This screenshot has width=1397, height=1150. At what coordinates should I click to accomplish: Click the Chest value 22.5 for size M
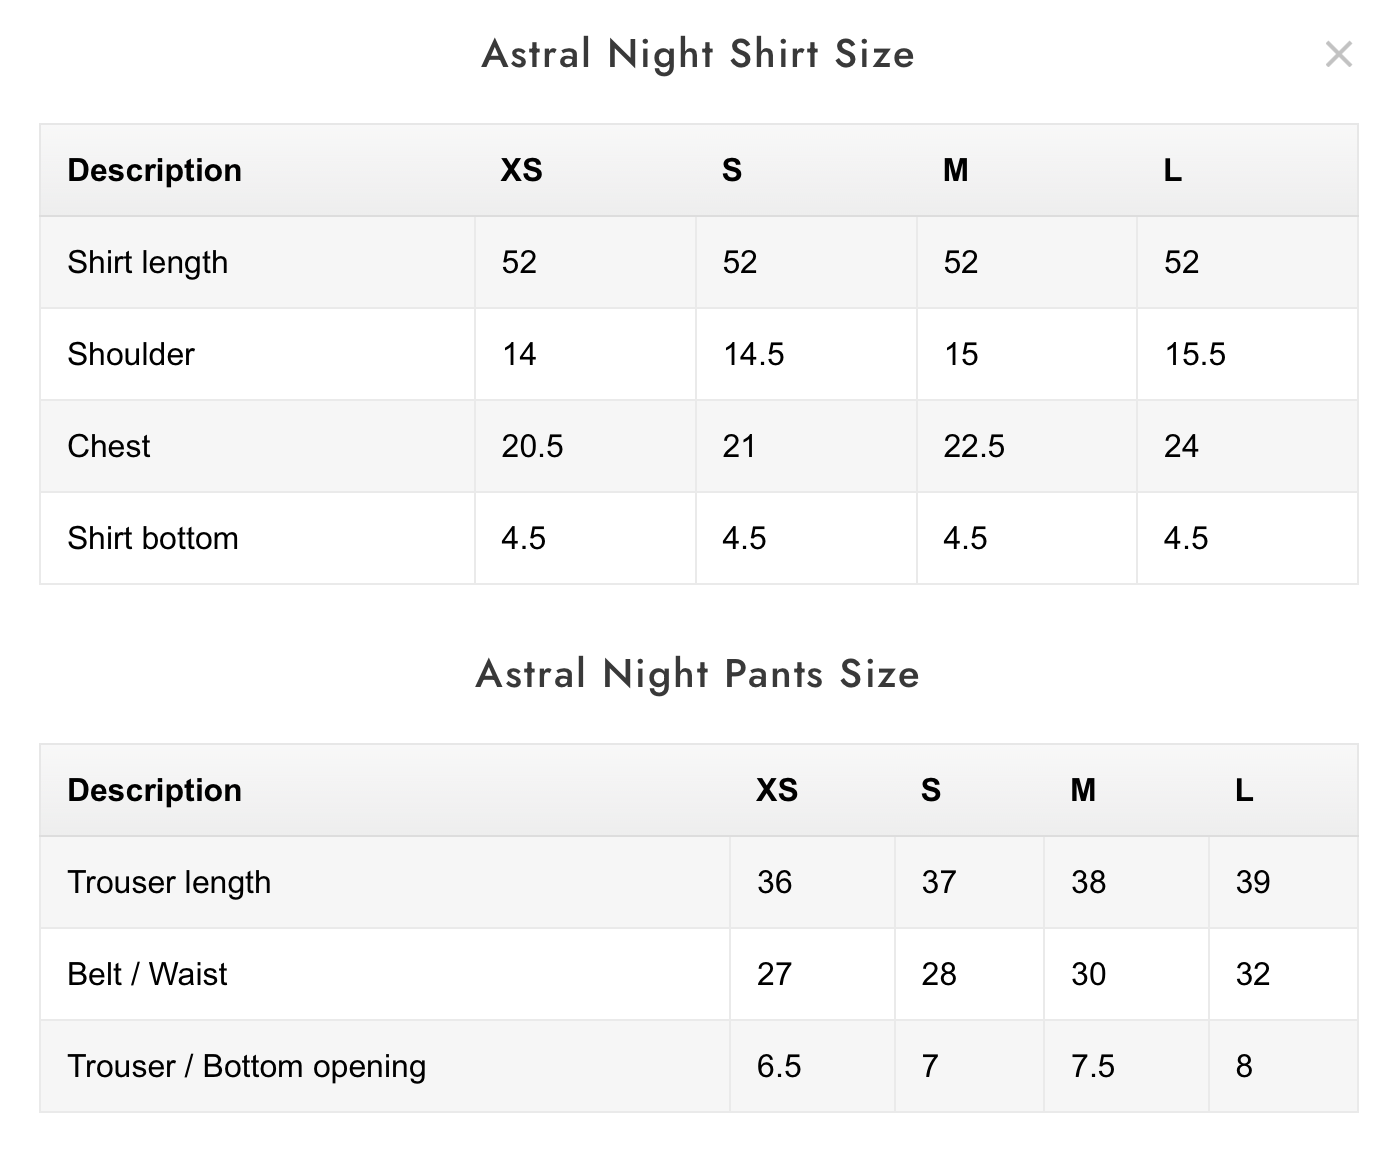(973, 446)
